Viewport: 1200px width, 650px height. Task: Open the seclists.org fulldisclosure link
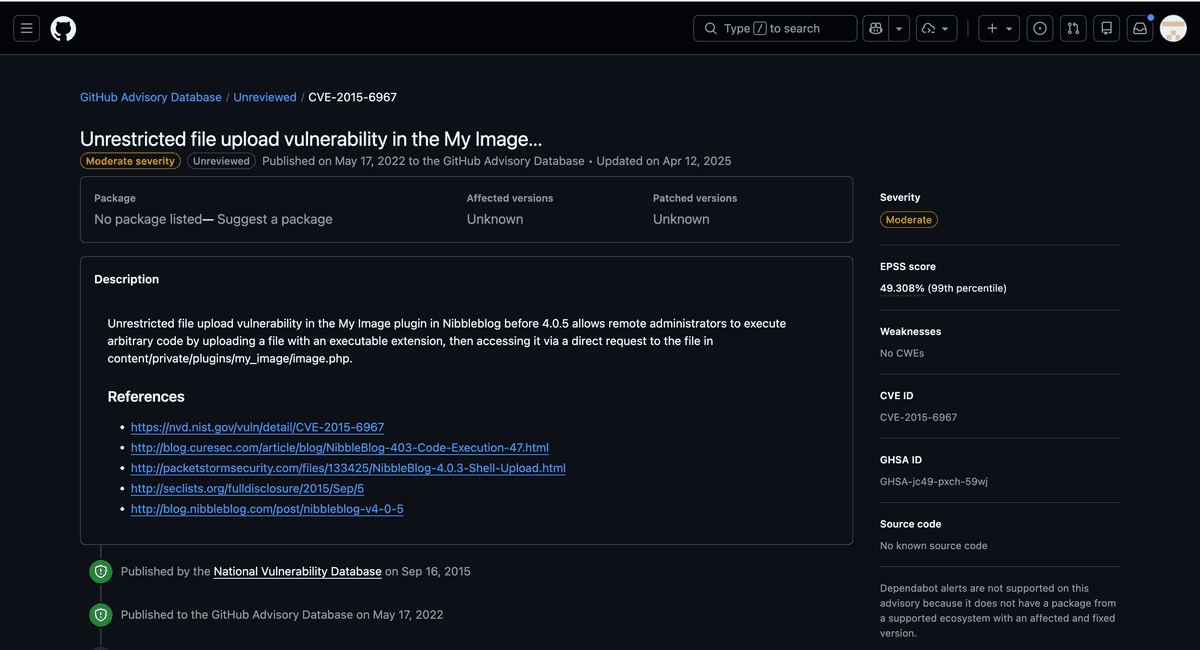tap(247, 489)
